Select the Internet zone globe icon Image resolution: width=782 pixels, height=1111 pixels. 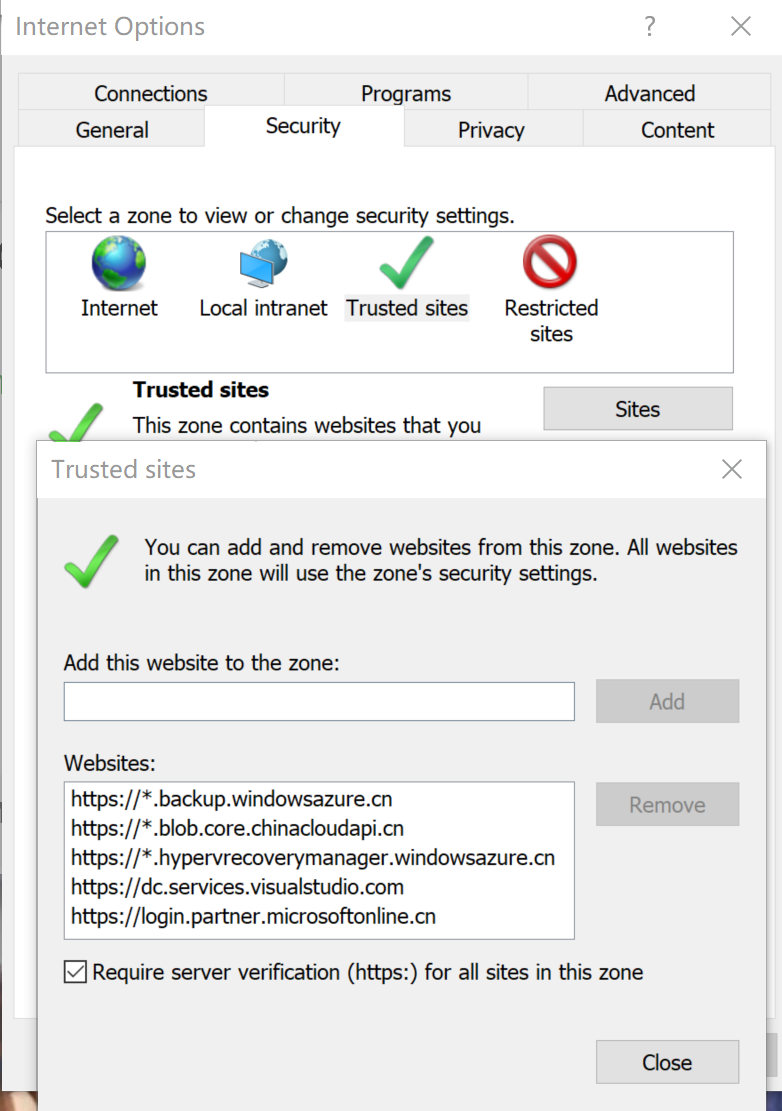(x=118, y=263)
